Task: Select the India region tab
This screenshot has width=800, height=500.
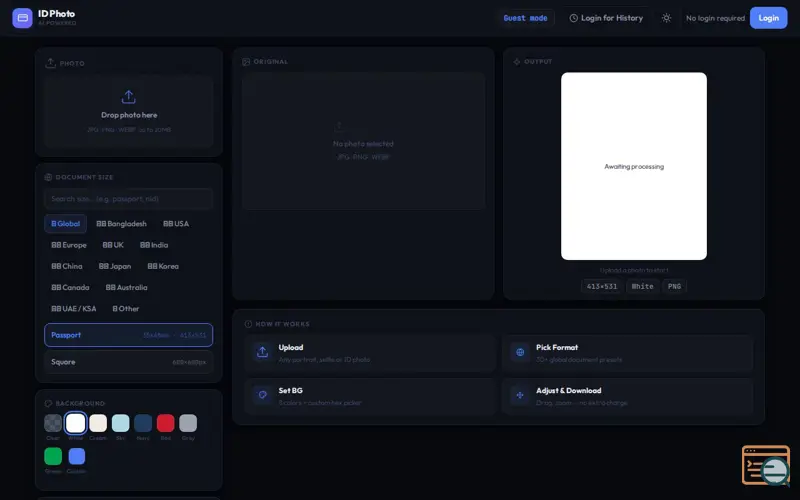Action: coord(154,245)
